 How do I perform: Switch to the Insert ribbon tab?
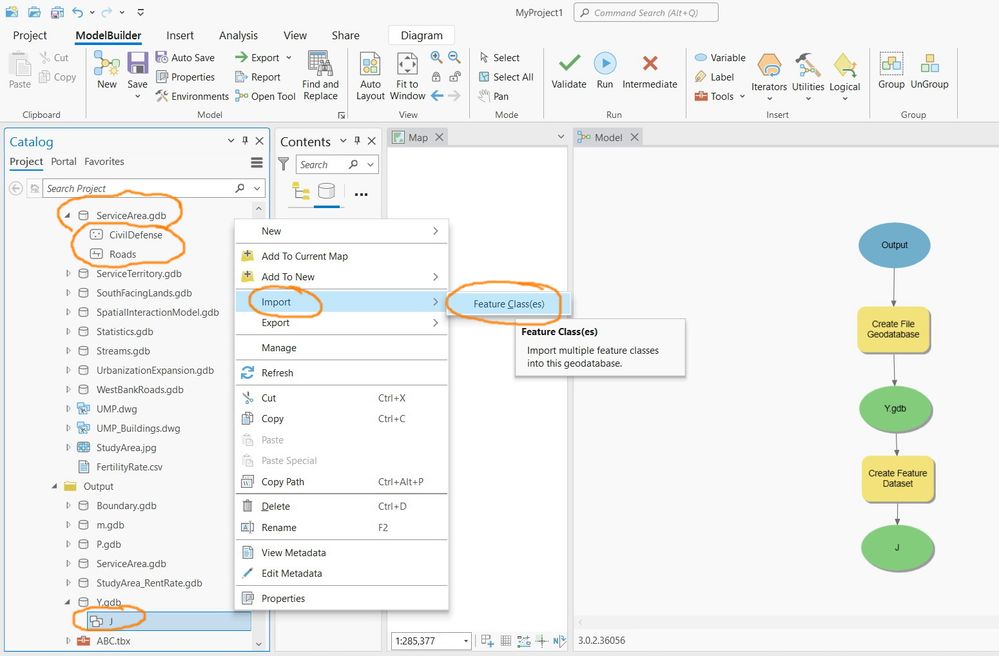coord(180,36)
